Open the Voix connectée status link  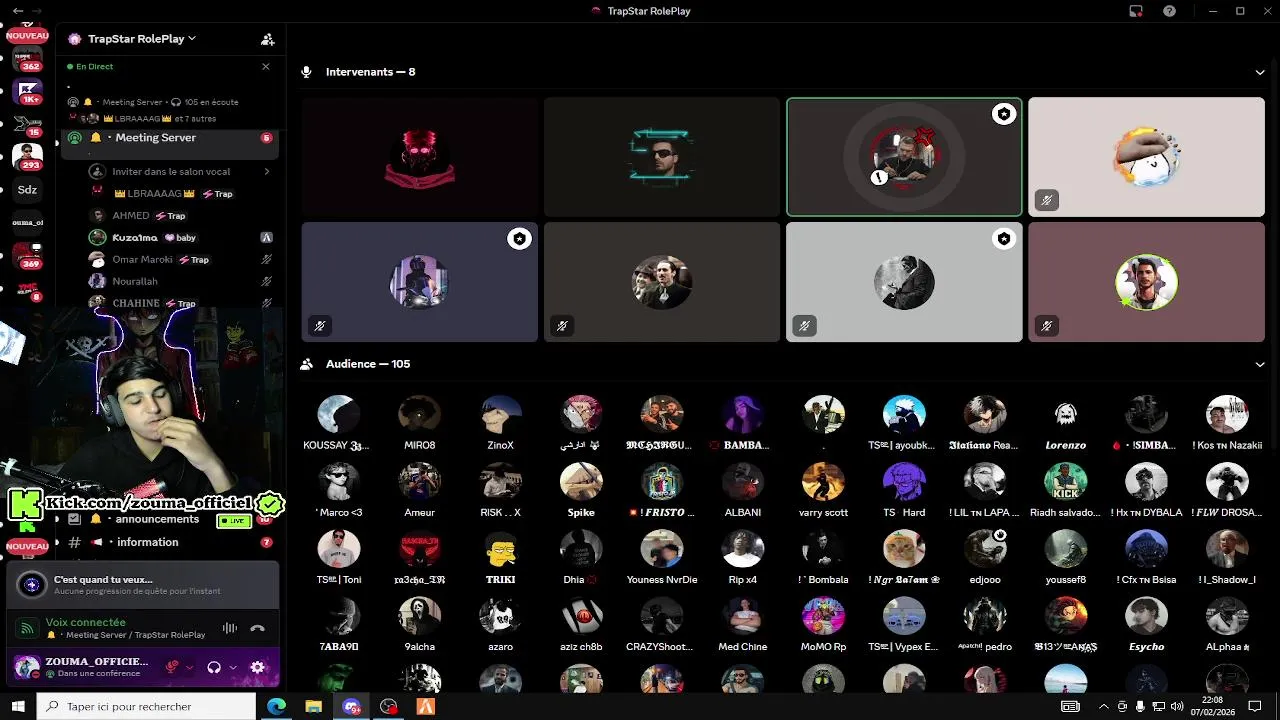point(86,622)
